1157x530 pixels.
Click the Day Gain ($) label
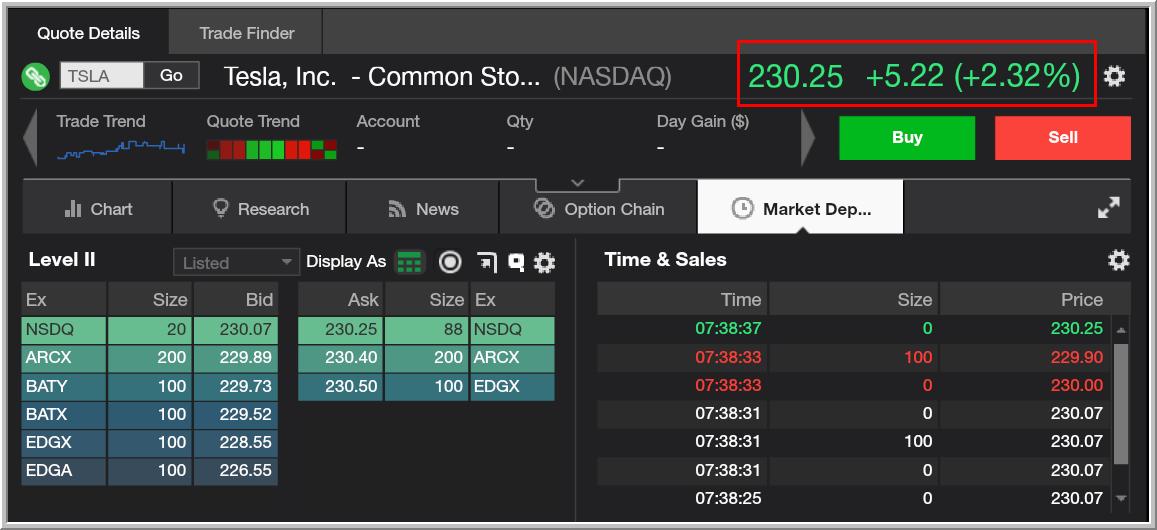pos(702,122)
